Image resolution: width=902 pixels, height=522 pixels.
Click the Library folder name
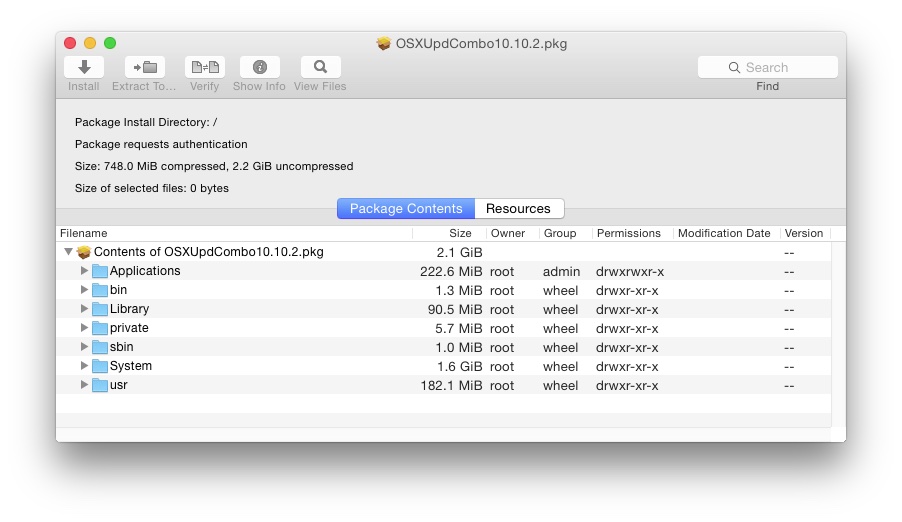tap(129, 309)
